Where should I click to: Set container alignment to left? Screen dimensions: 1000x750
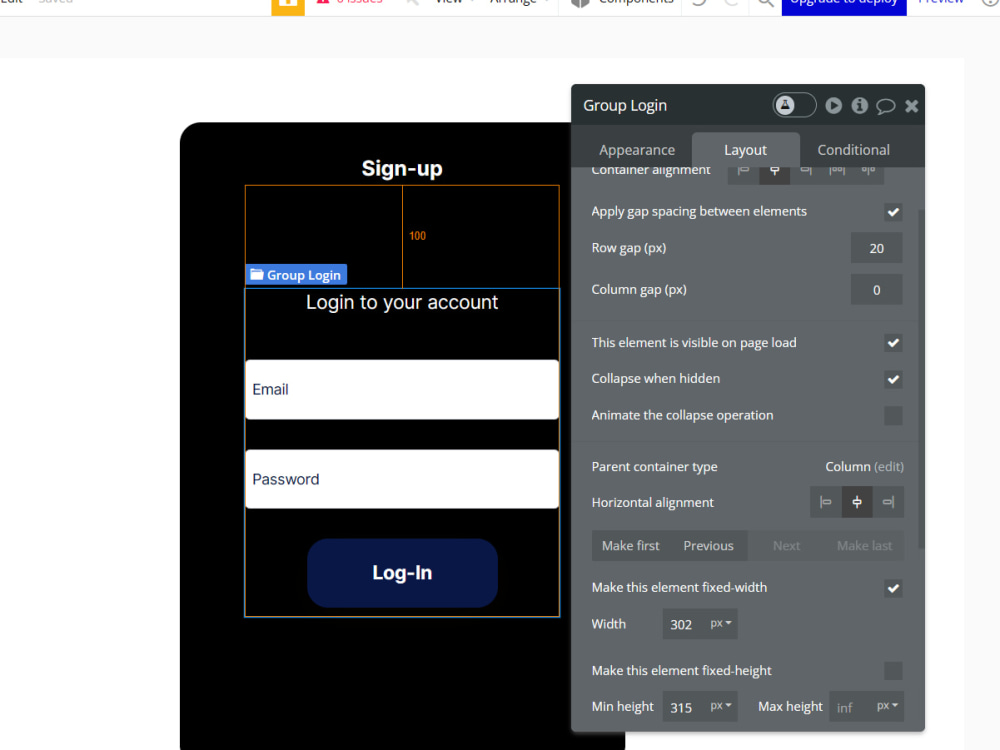(743, 173)
